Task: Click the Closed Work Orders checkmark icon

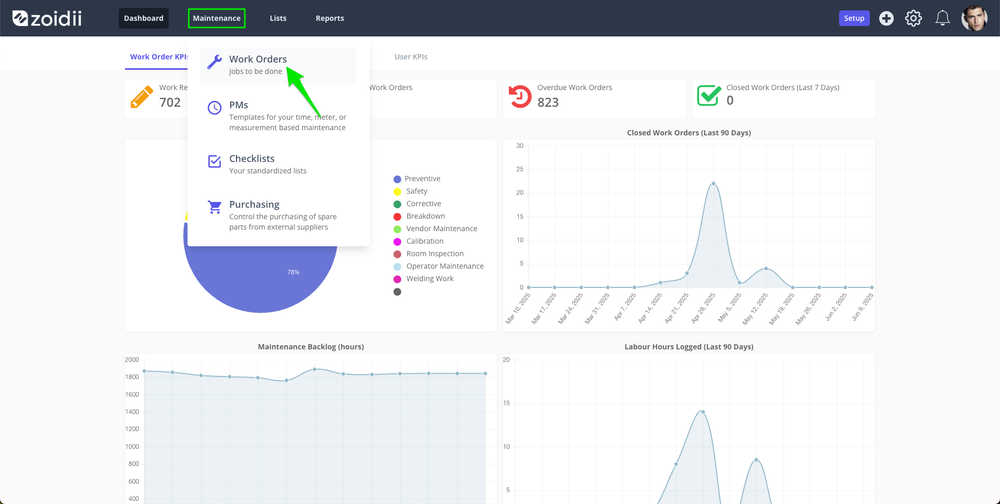Action: 709,96
